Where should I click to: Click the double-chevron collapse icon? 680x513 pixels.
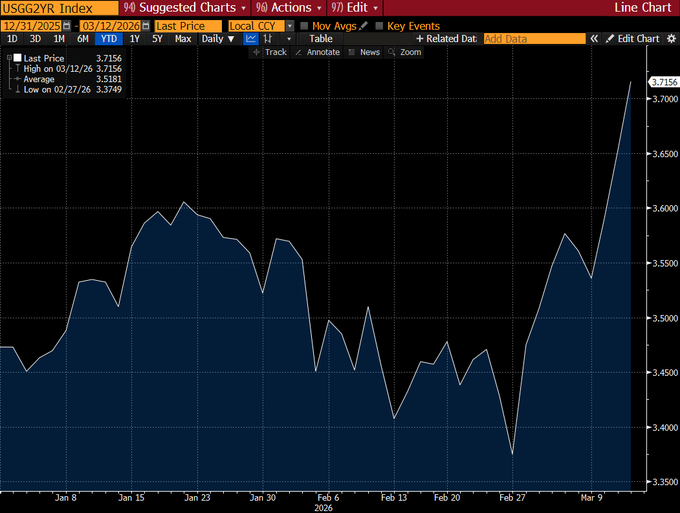tap(594, 39)
